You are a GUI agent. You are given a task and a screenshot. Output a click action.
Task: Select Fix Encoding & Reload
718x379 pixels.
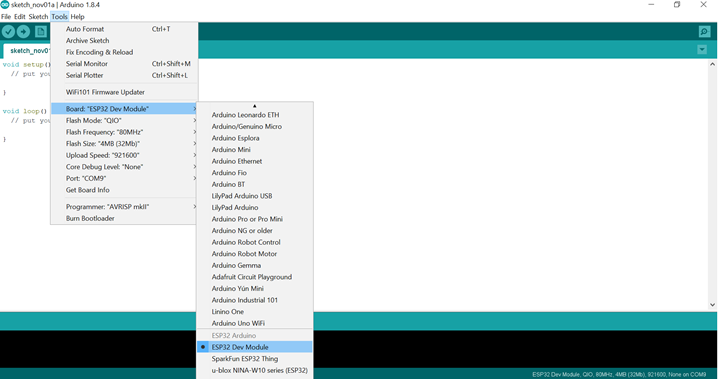point(124,52)
